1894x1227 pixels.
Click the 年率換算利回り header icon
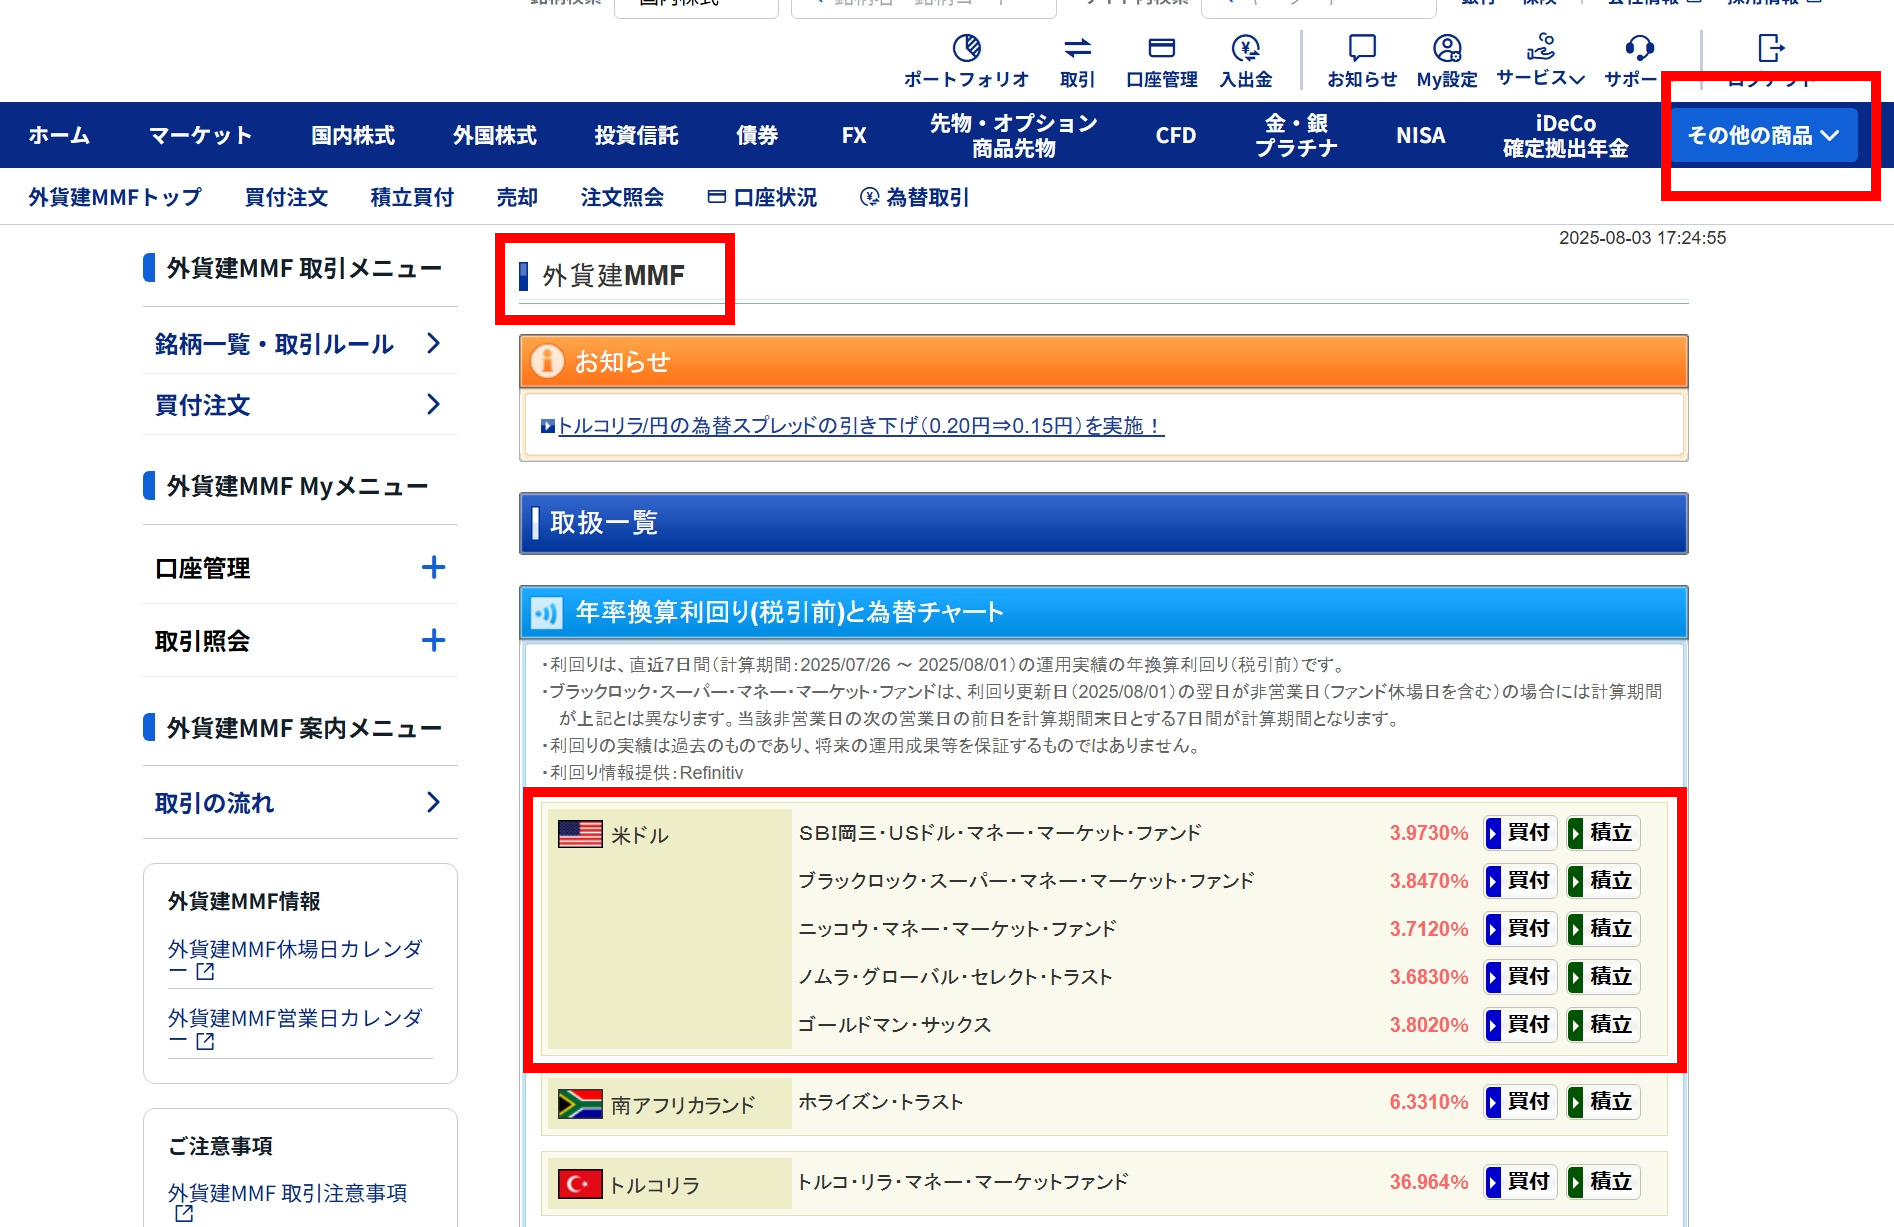(x=546, y=612)
